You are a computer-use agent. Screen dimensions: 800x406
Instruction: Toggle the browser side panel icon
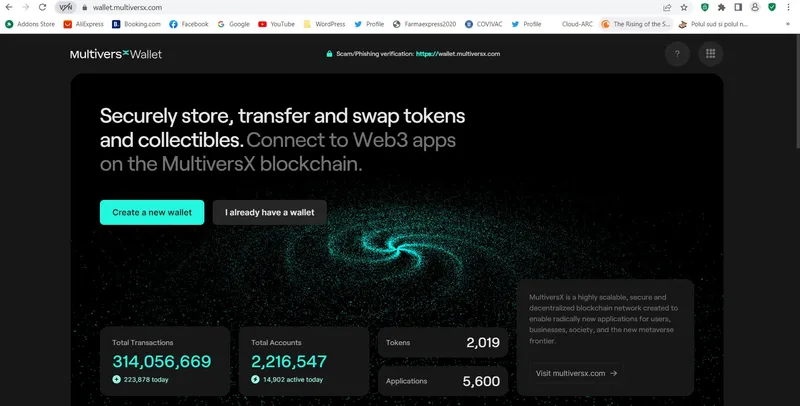coord(738,7)
